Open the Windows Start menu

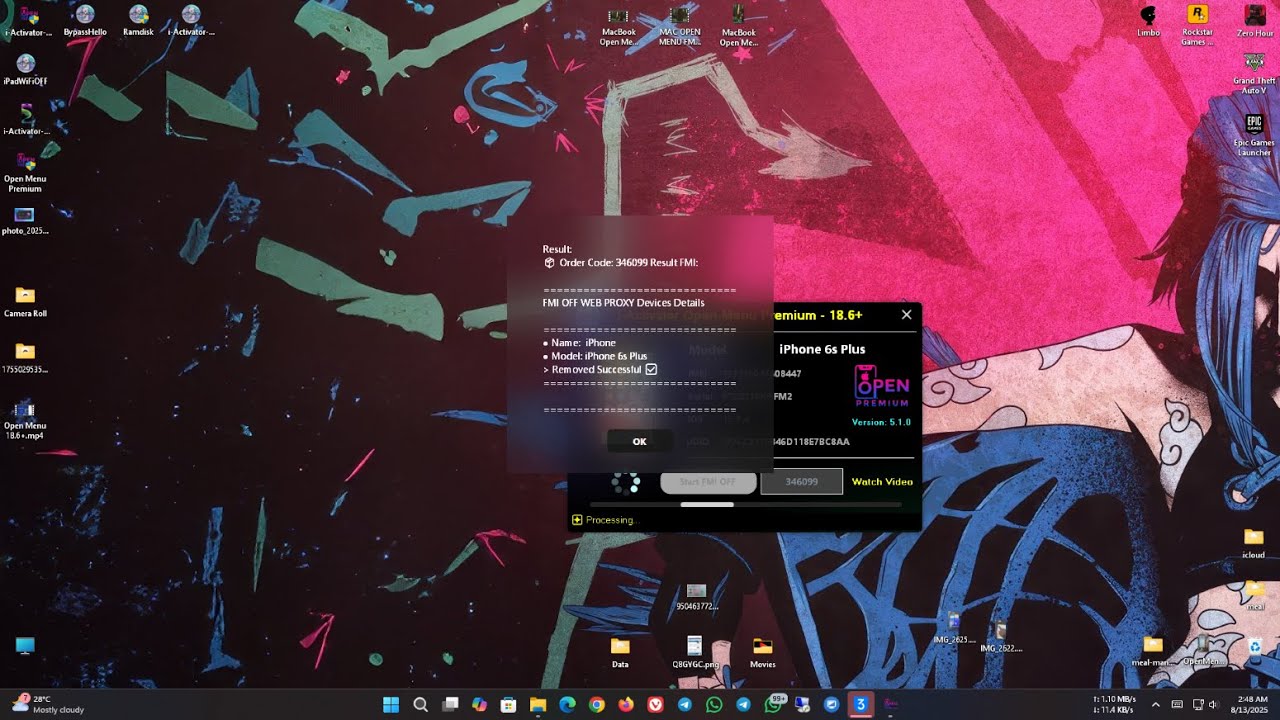click(x=391, y=704)
